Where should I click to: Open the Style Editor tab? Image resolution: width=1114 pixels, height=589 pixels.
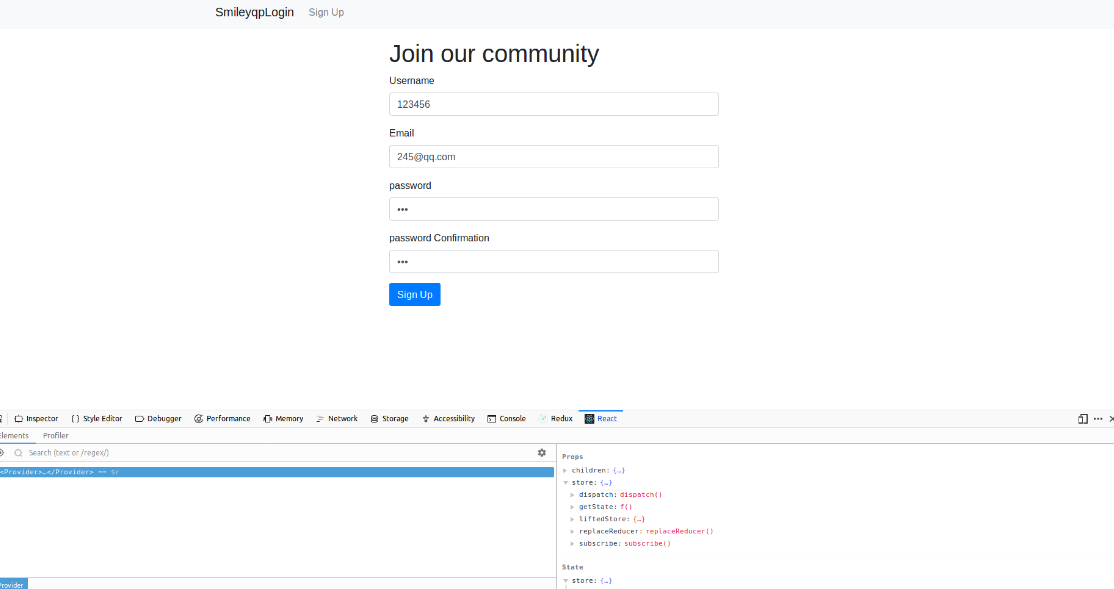(x=97, y=418)
